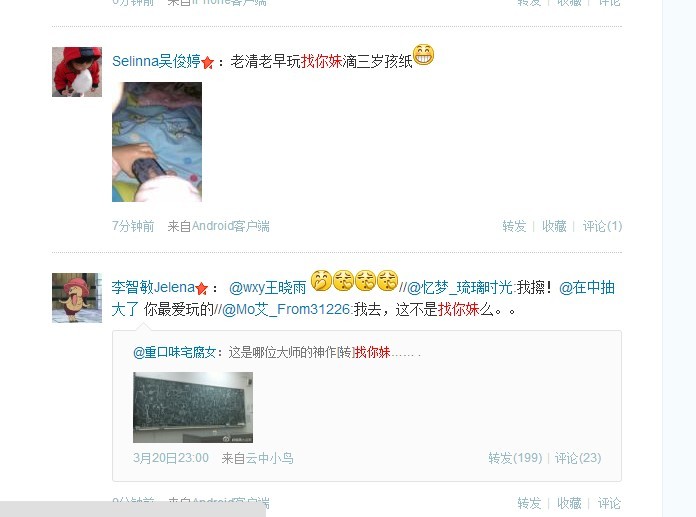Click the grinning emoji in Selinna's post
This screenshot has width=696, height=517.
423,55
